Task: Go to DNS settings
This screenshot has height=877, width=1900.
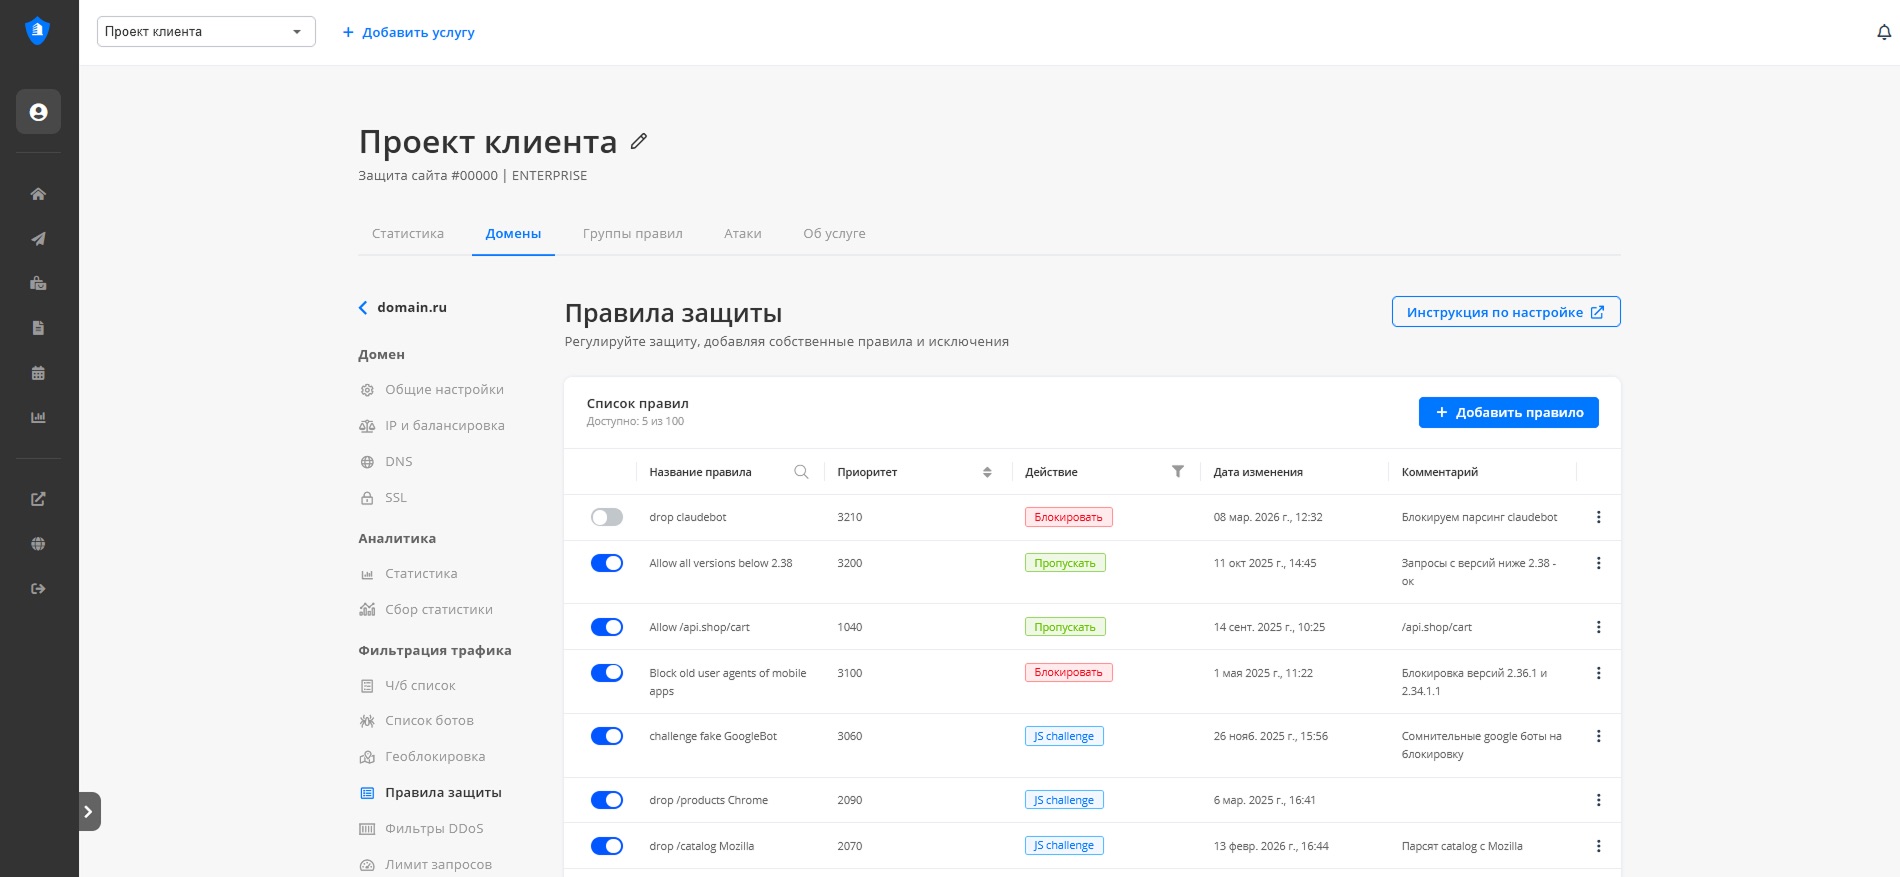Action: [386, 462]
